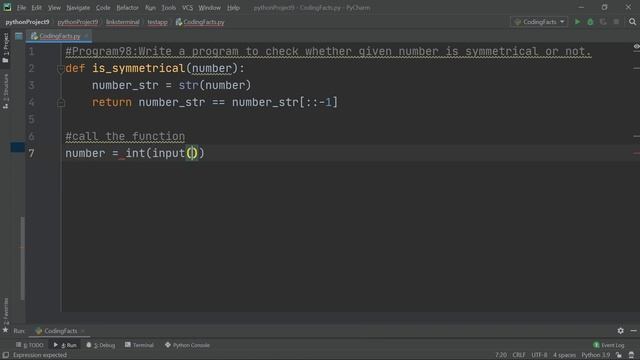Open the CodingFacts run configuration dropdown
Viewport: 640px width, 360px height.
tap(539, 22)
